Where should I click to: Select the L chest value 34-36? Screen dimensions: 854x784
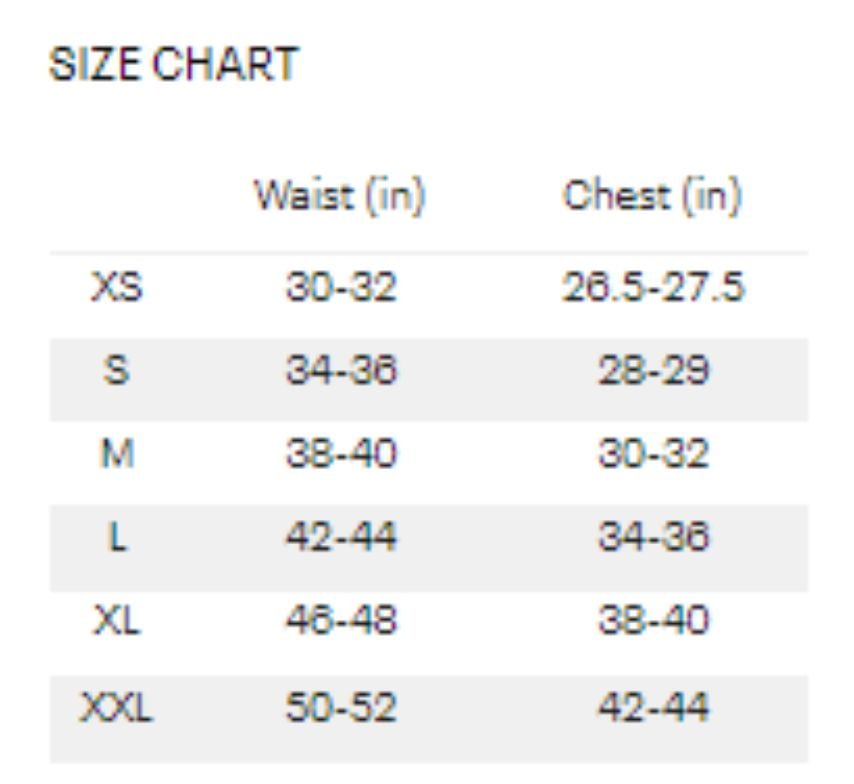point(653,538)
